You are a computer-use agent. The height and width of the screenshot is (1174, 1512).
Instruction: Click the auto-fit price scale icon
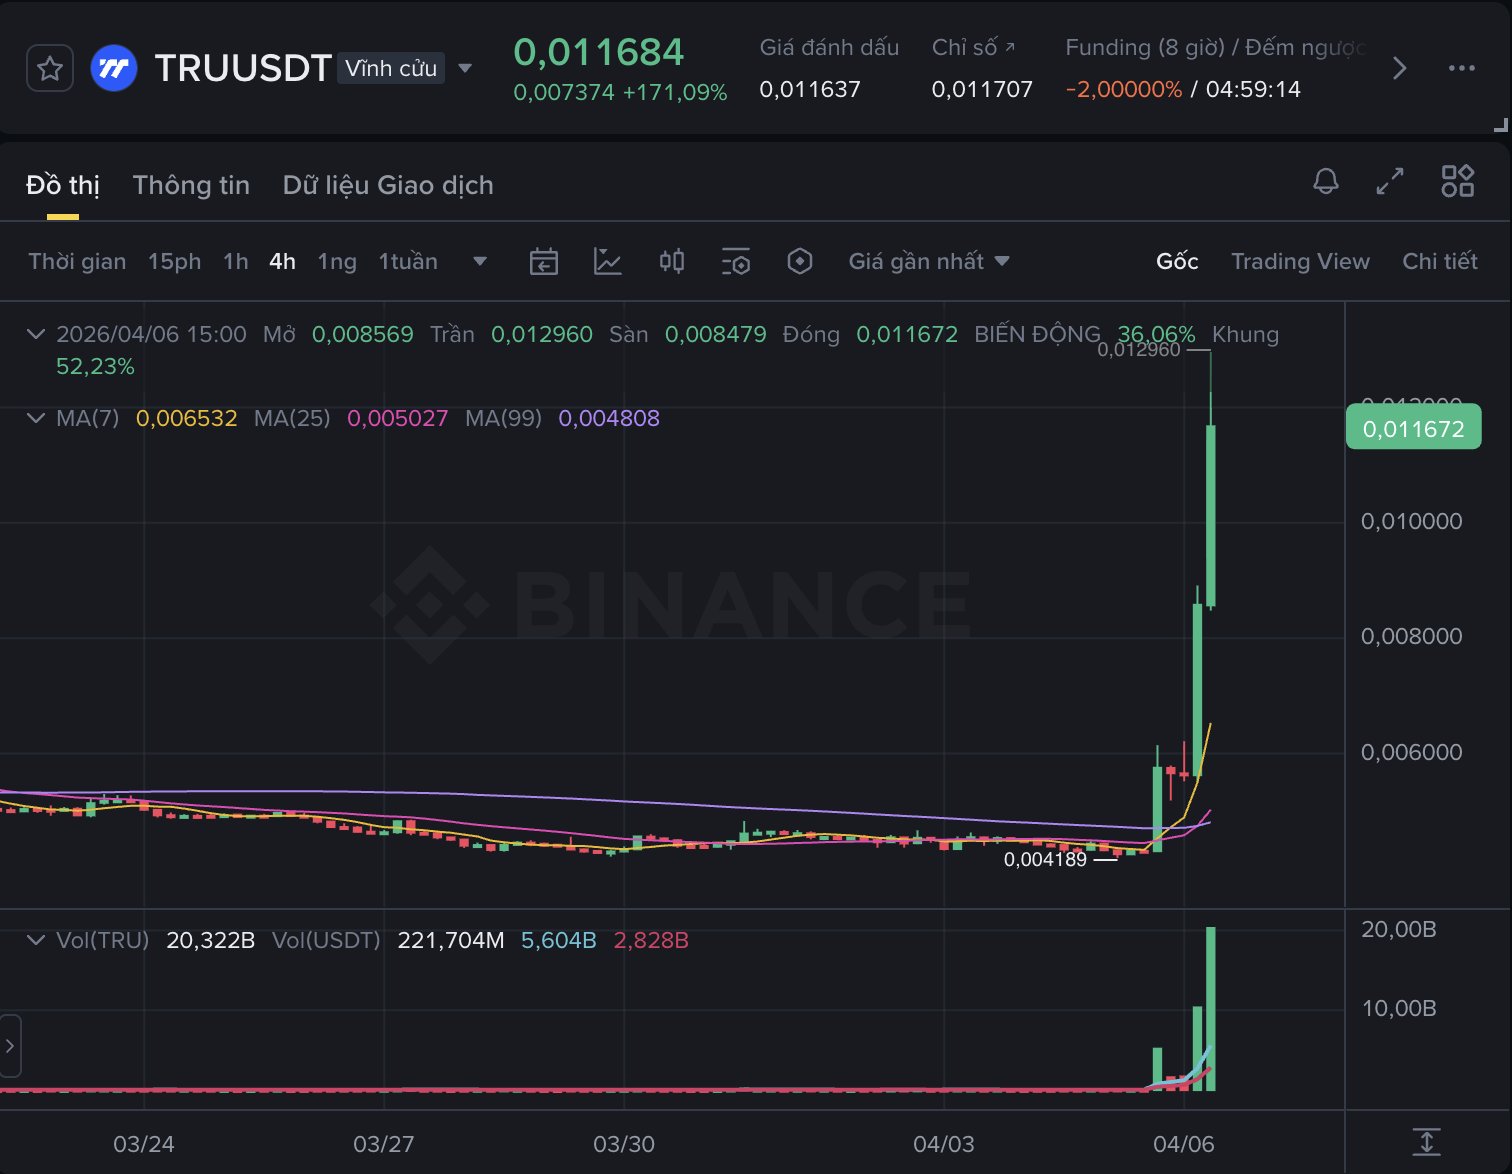pyautogui.click(x=1427, y=1142)
